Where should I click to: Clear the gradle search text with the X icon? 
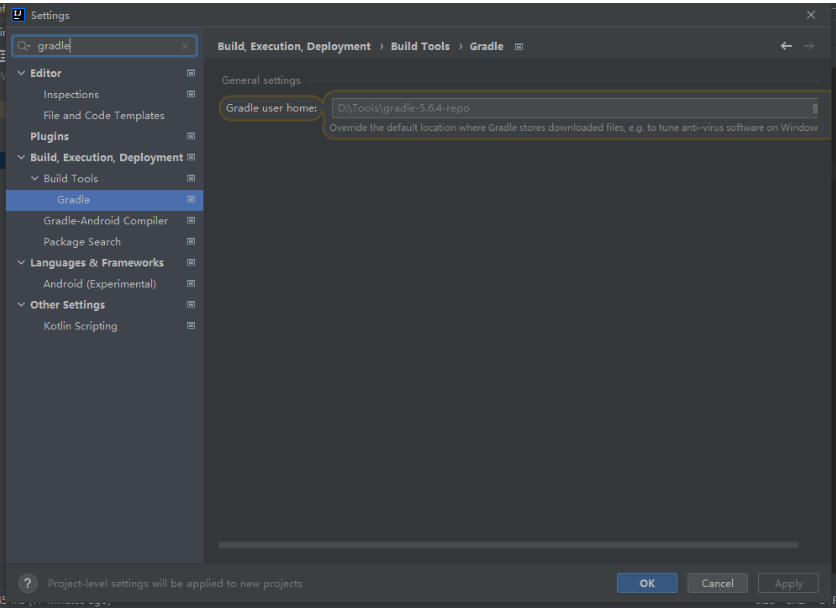pos(185,46)
